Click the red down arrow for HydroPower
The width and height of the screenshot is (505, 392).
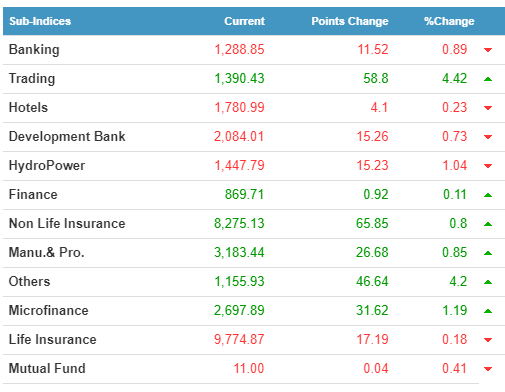[488, 166]
